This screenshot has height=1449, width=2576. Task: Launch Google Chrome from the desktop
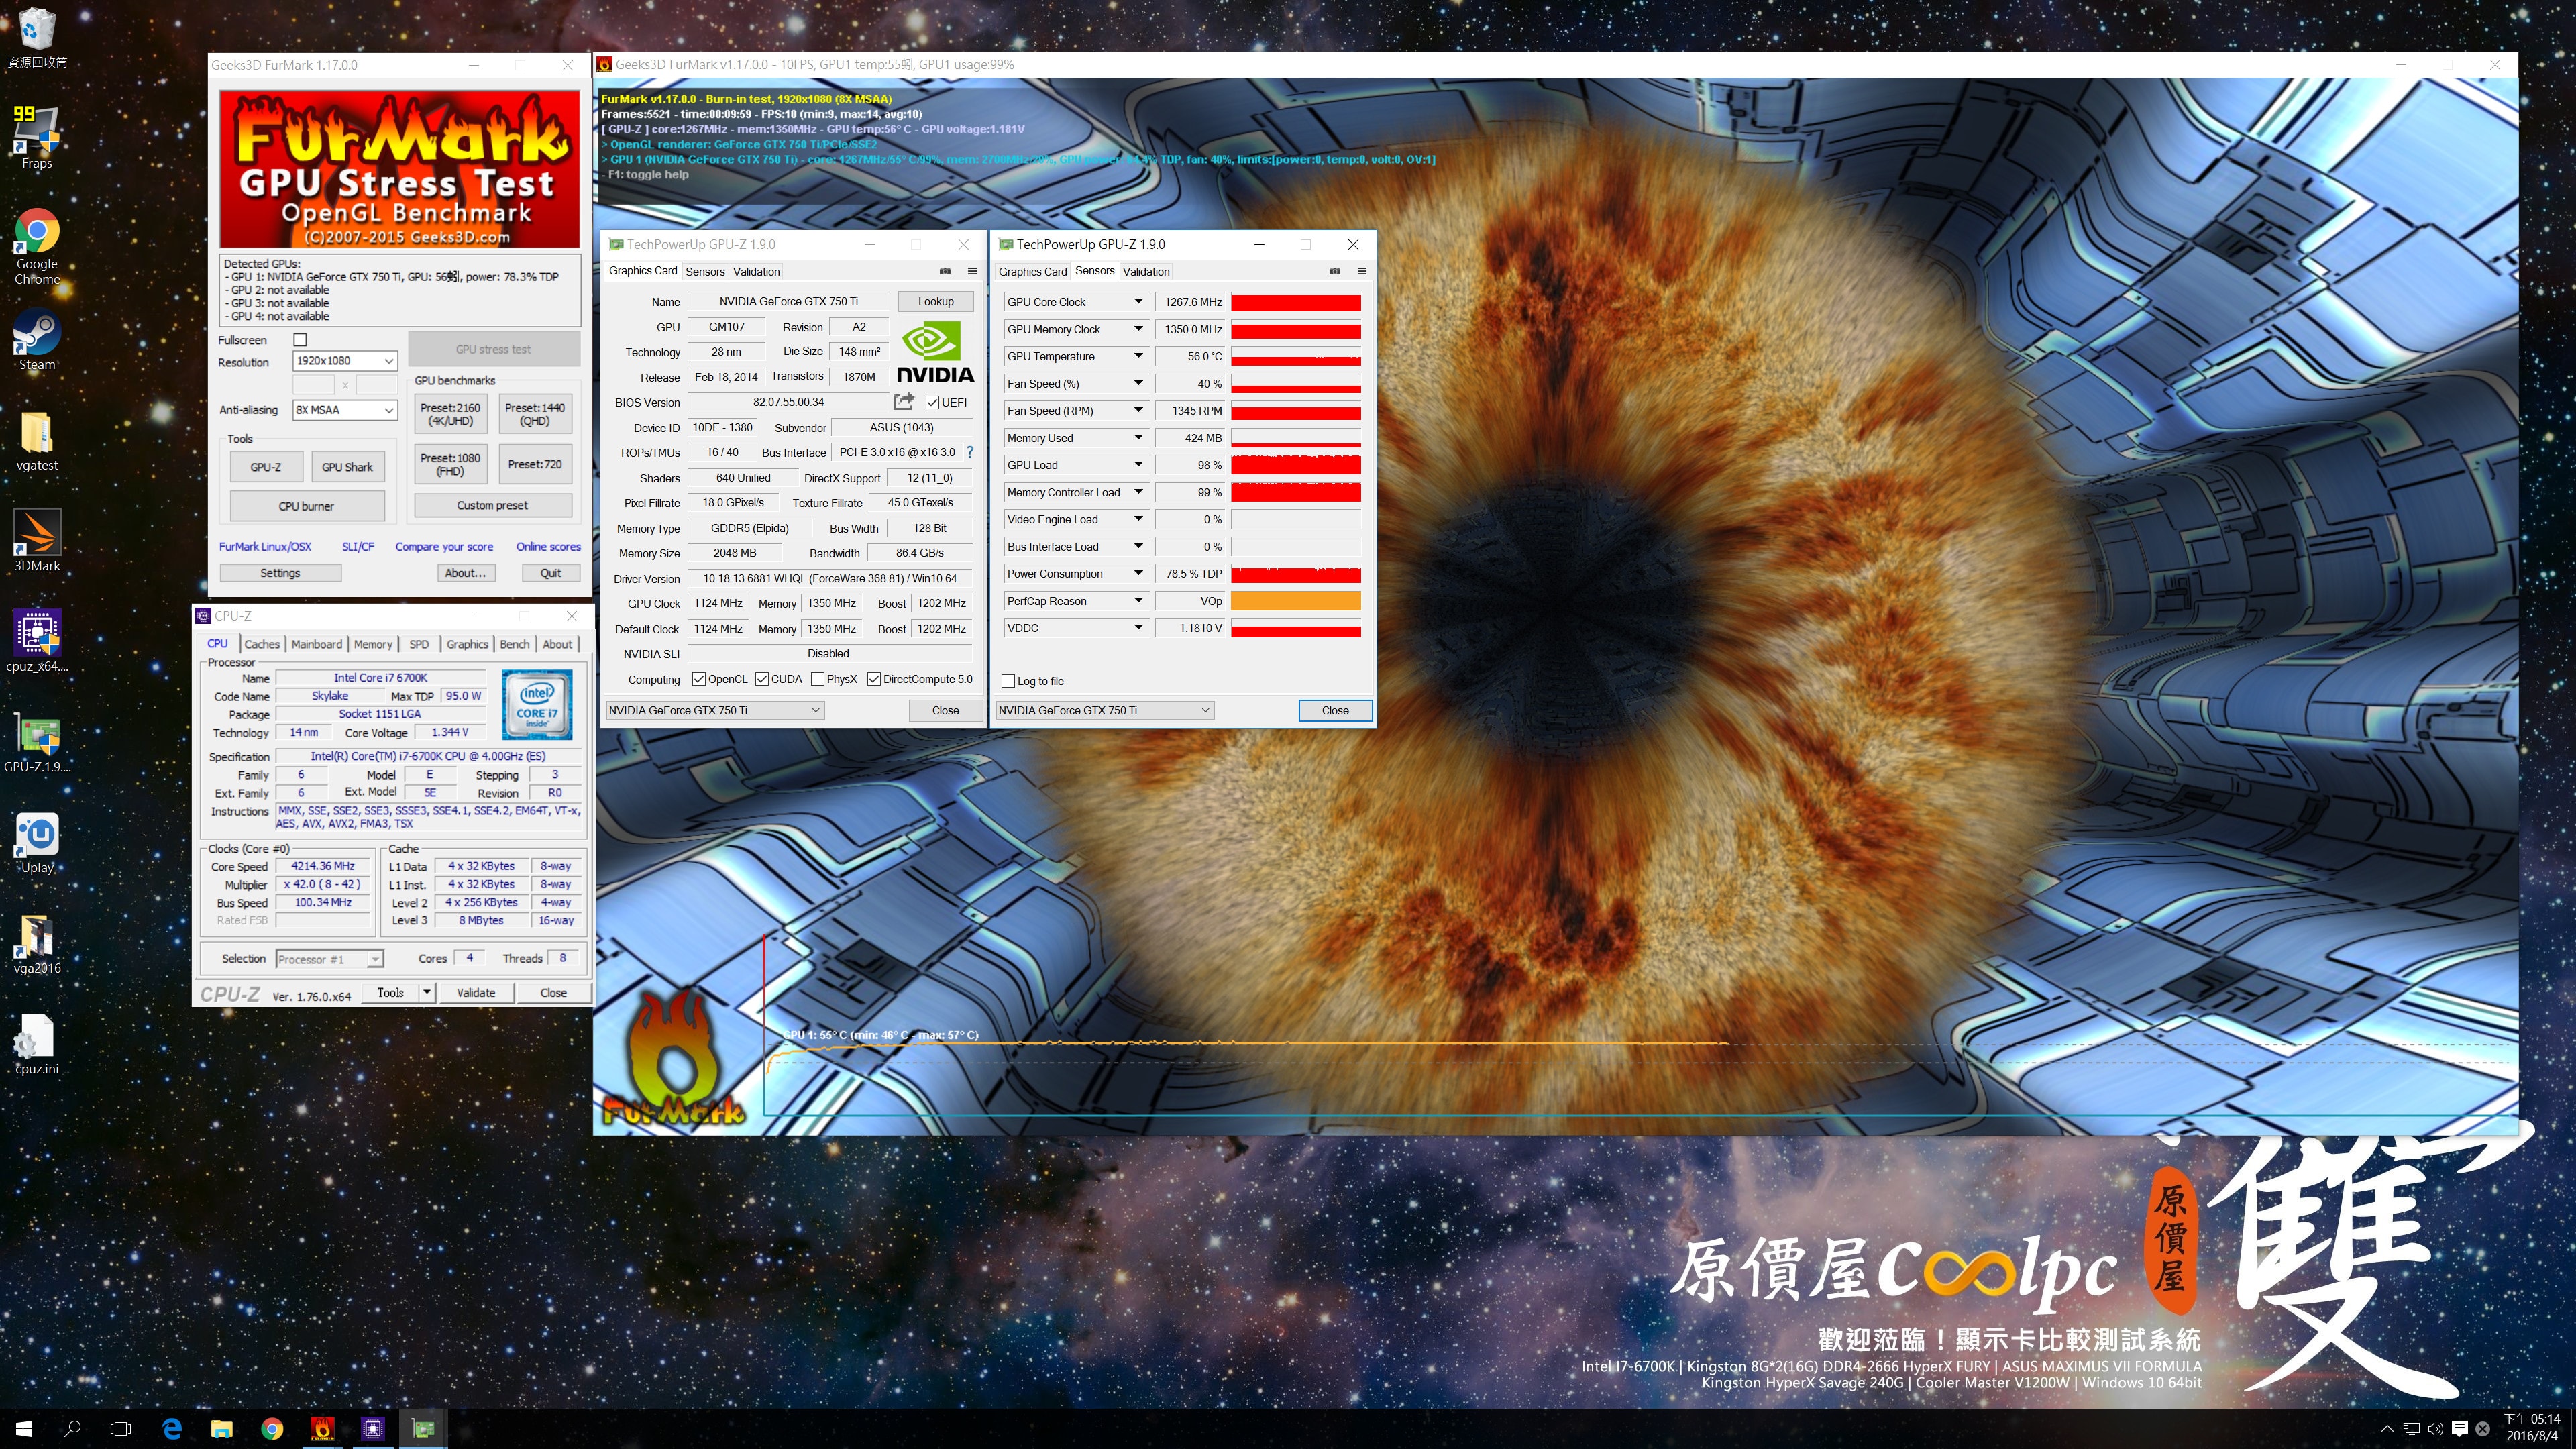(x=37, y=247)
